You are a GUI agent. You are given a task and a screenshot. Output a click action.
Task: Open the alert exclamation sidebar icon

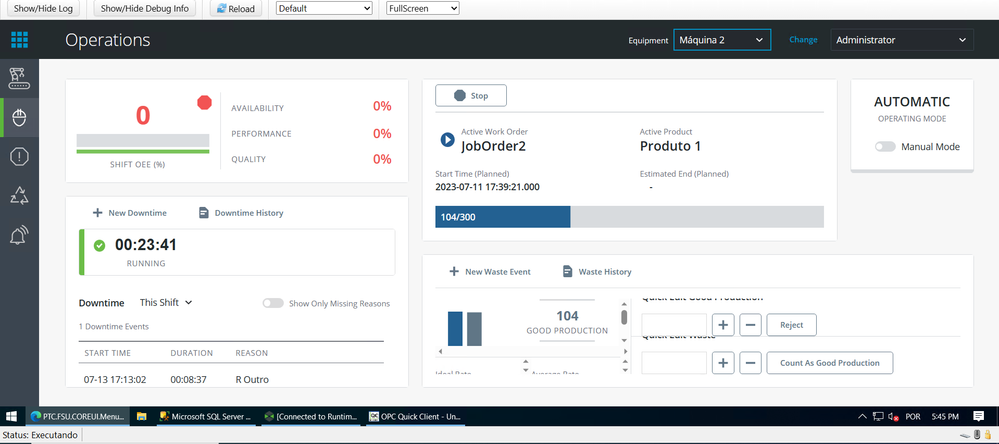coord(19,157)
